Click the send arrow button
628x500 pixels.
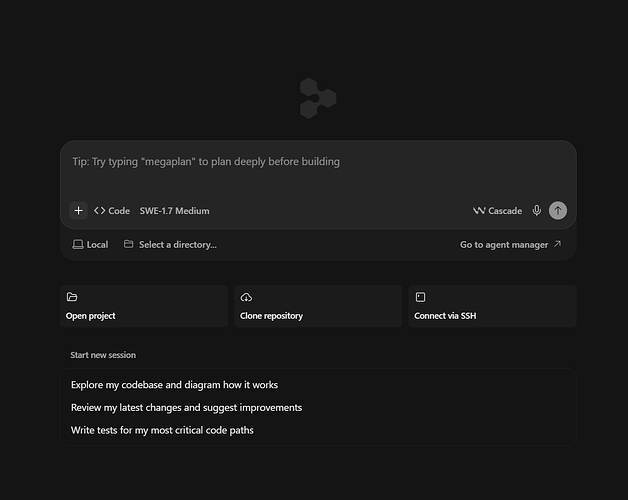(x=558, y=210)
